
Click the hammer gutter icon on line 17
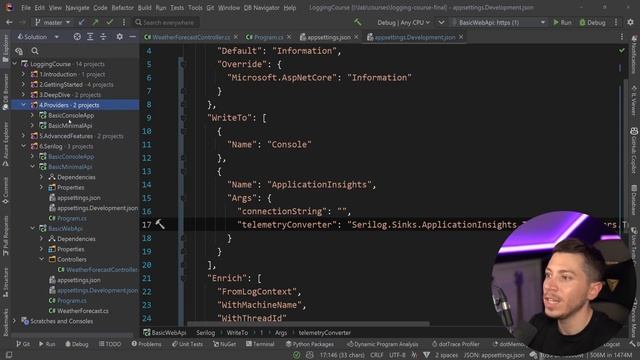click(x=160, y=224)
